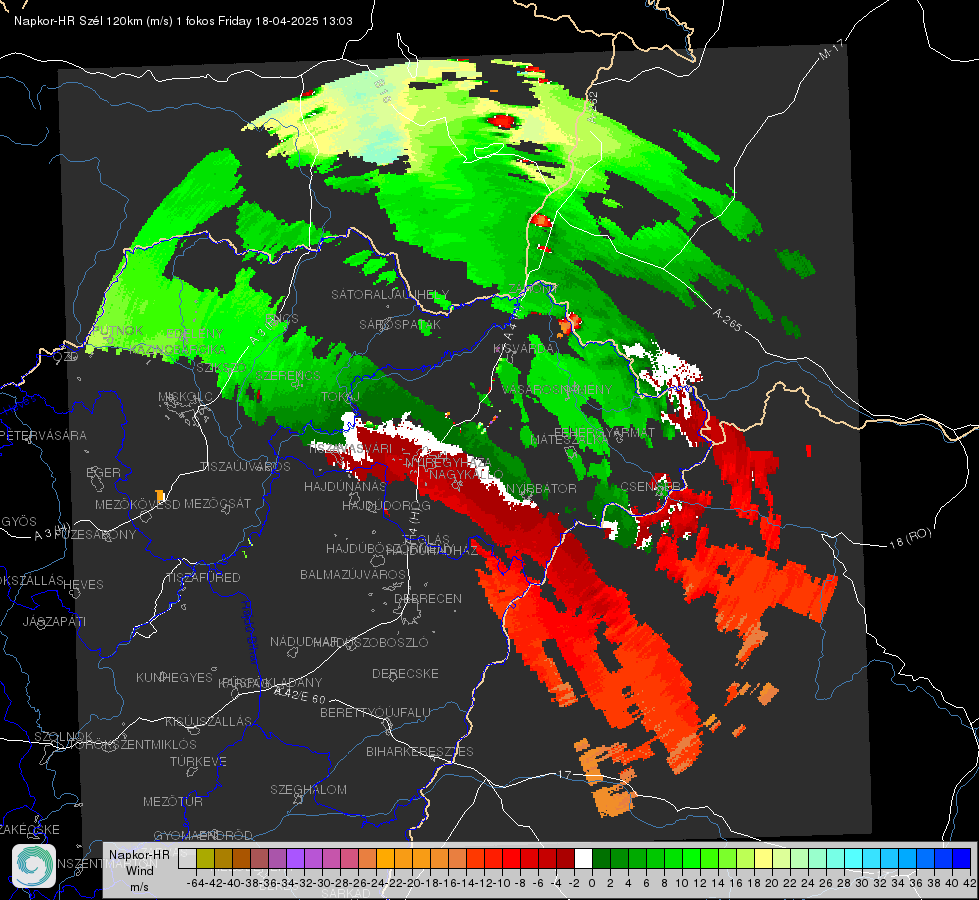Screen dimensions: 979x900
Task: Click the DEBRECEN city label
Action: (x=428, y=598)
